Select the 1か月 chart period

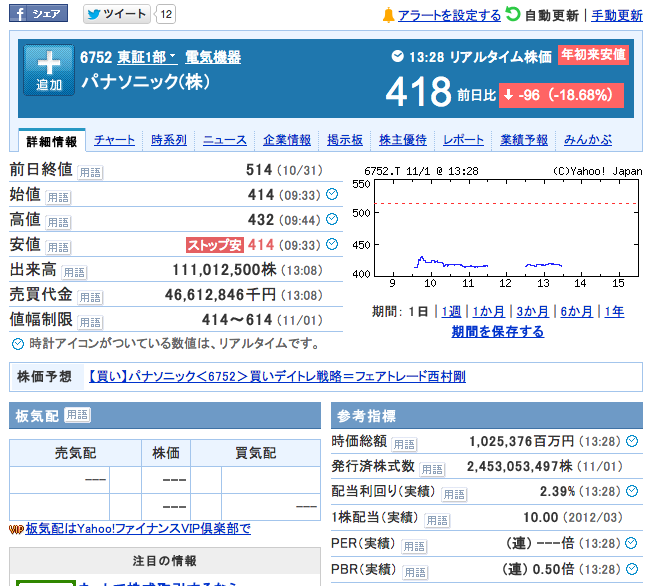(488, 312)
